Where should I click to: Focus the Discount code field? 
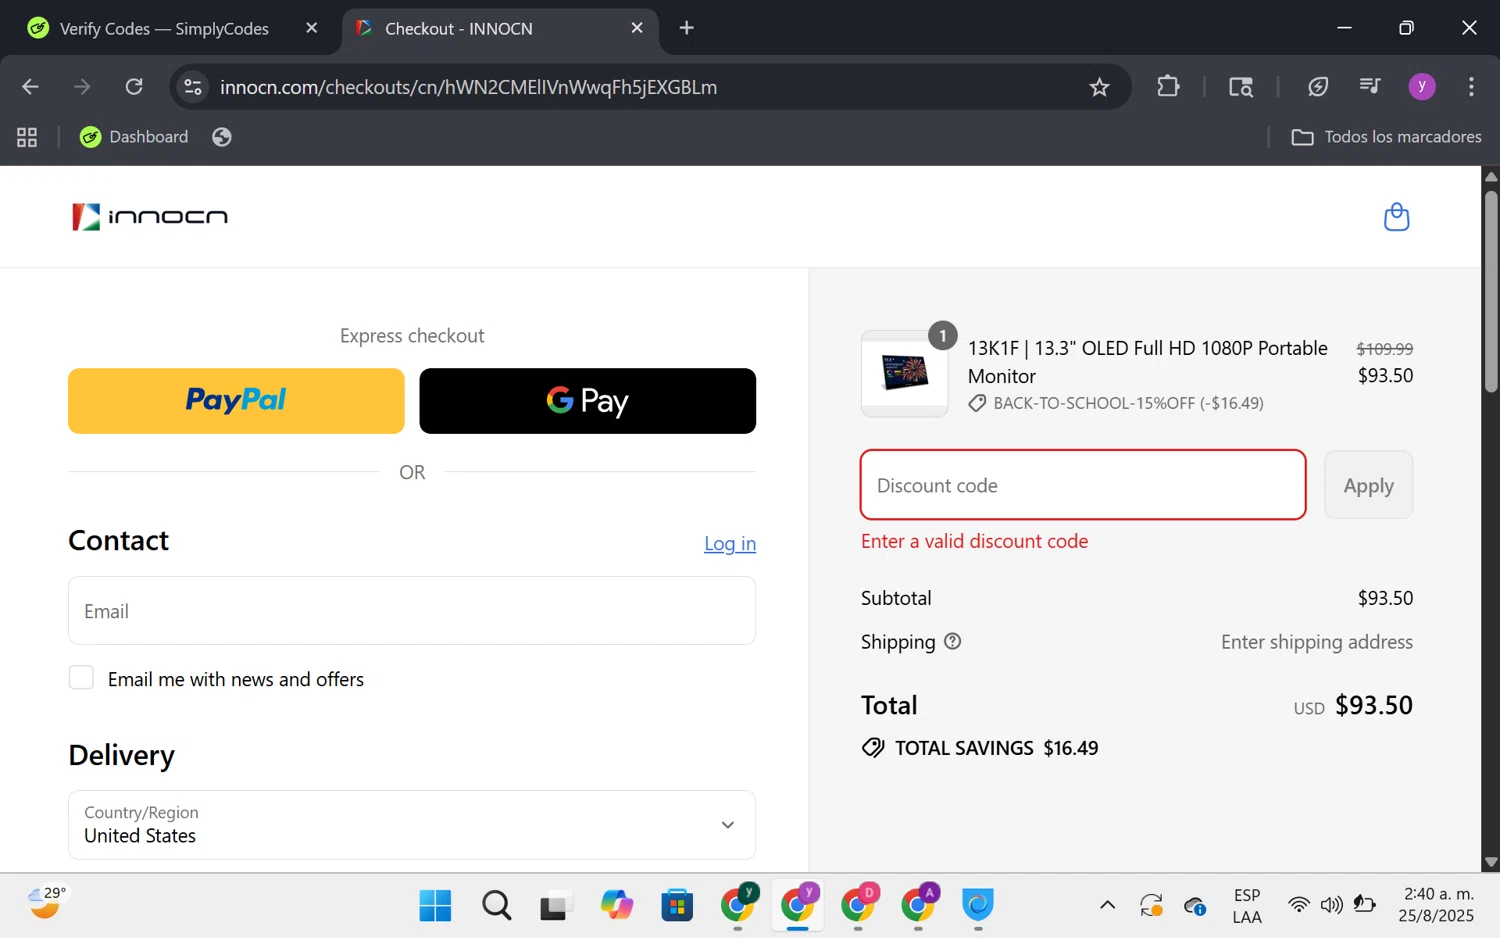[x=1083, y=485]
